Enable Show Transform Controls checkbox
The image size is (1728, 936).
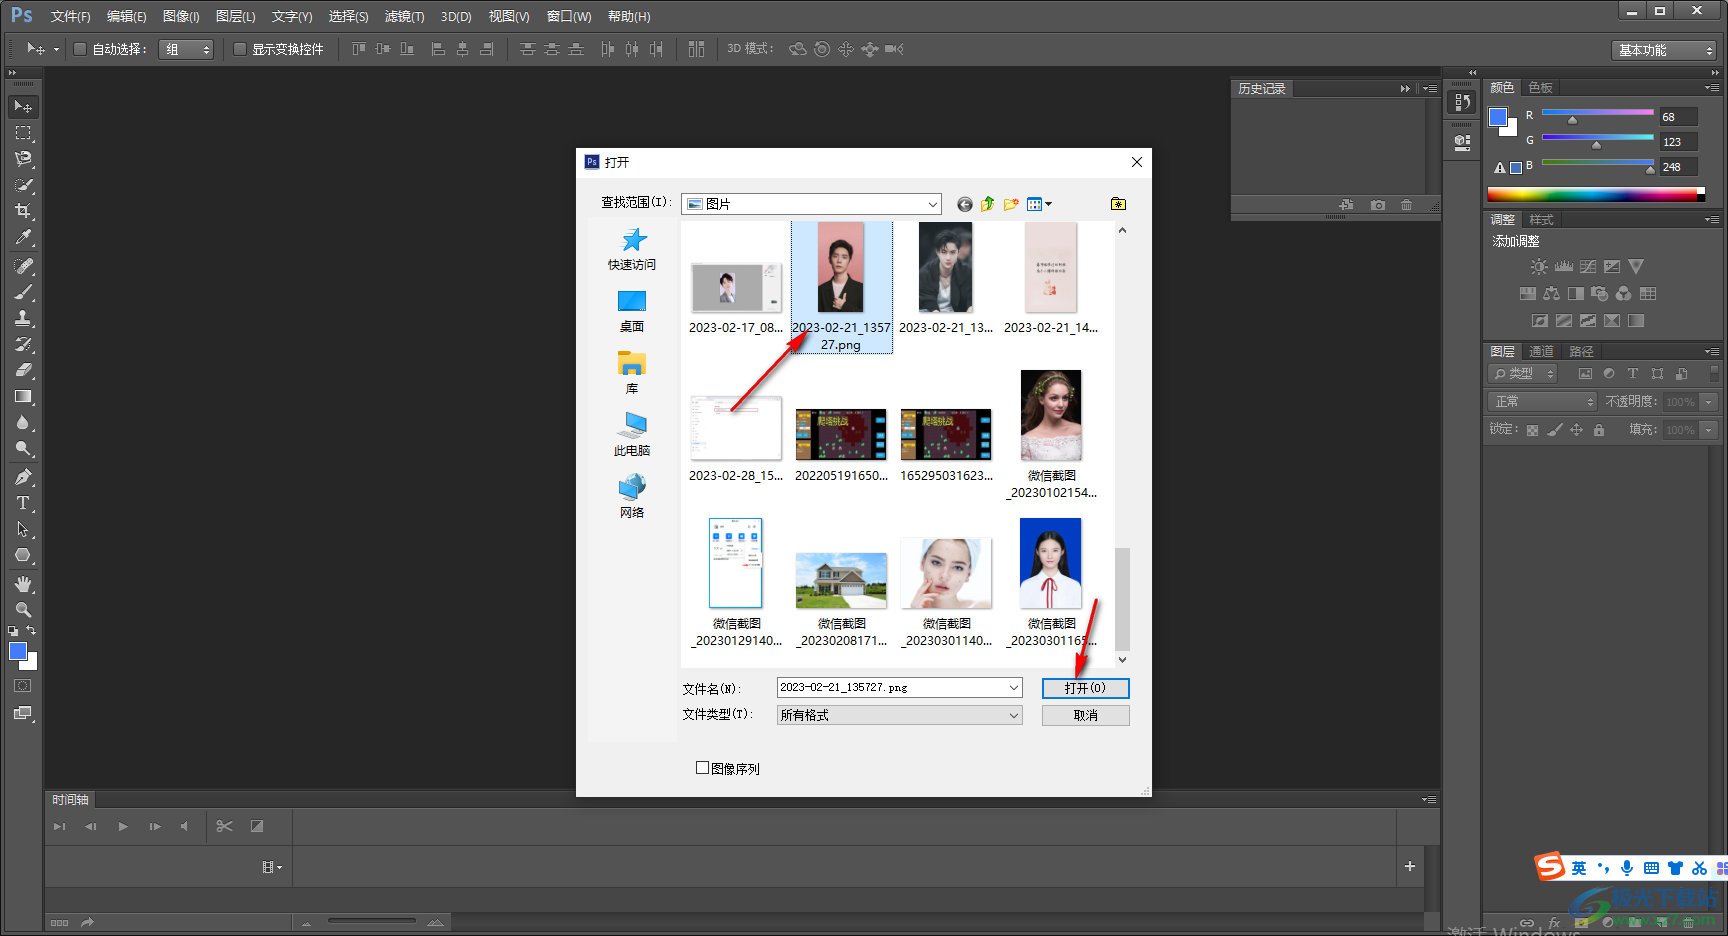(x=240, y=49)
